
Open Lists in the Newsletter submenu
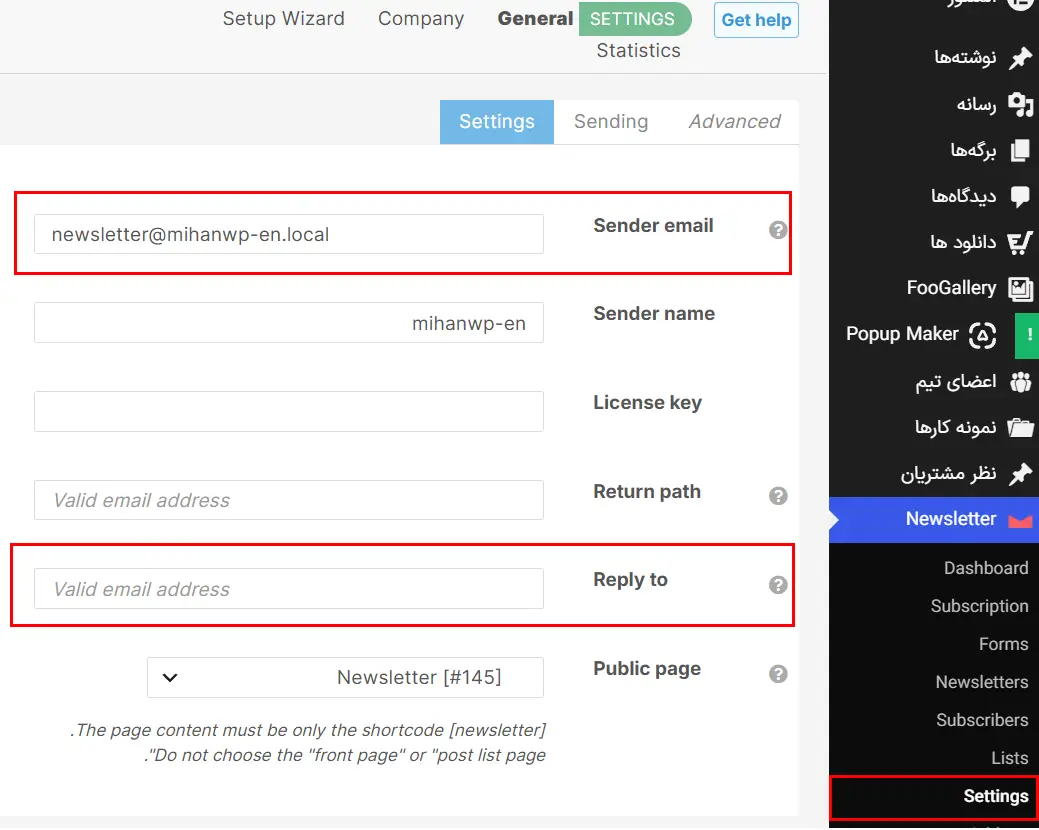tap(1010, 758)
